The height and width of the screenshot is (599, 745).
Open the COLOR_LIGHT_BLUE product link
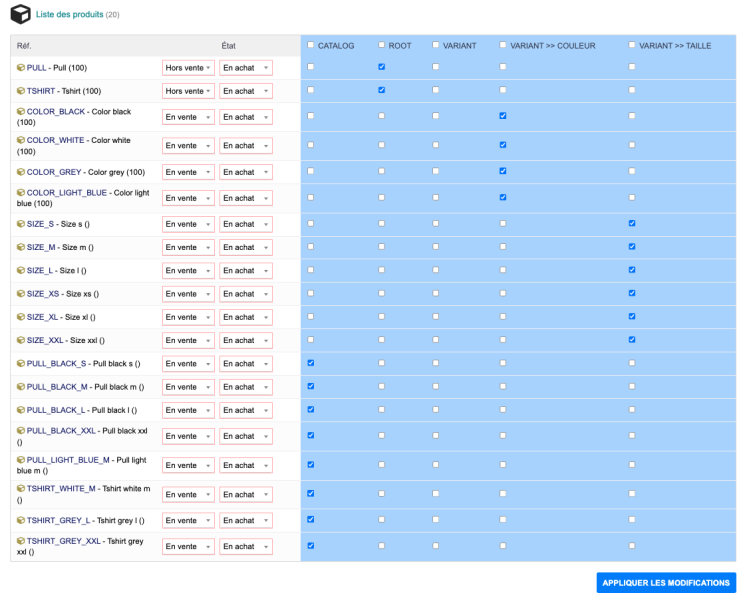click(67, 192)
